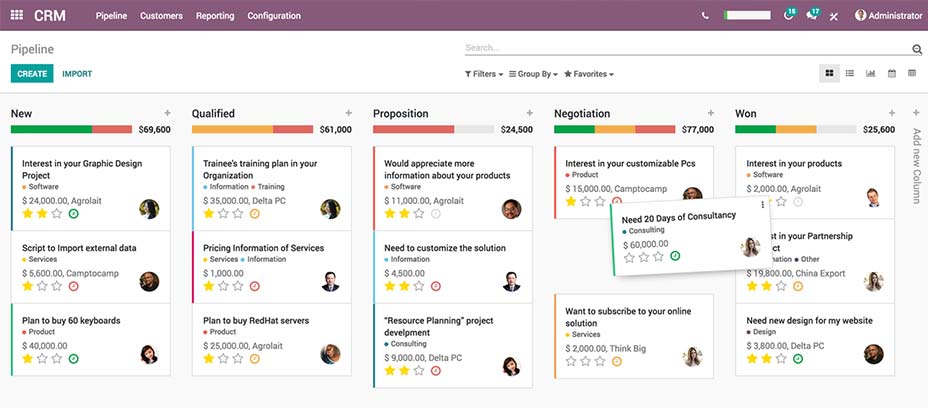Click orange segment of Qualified column progress bar
This screenshot has width=928, height=408.
(x=233, y=129)
